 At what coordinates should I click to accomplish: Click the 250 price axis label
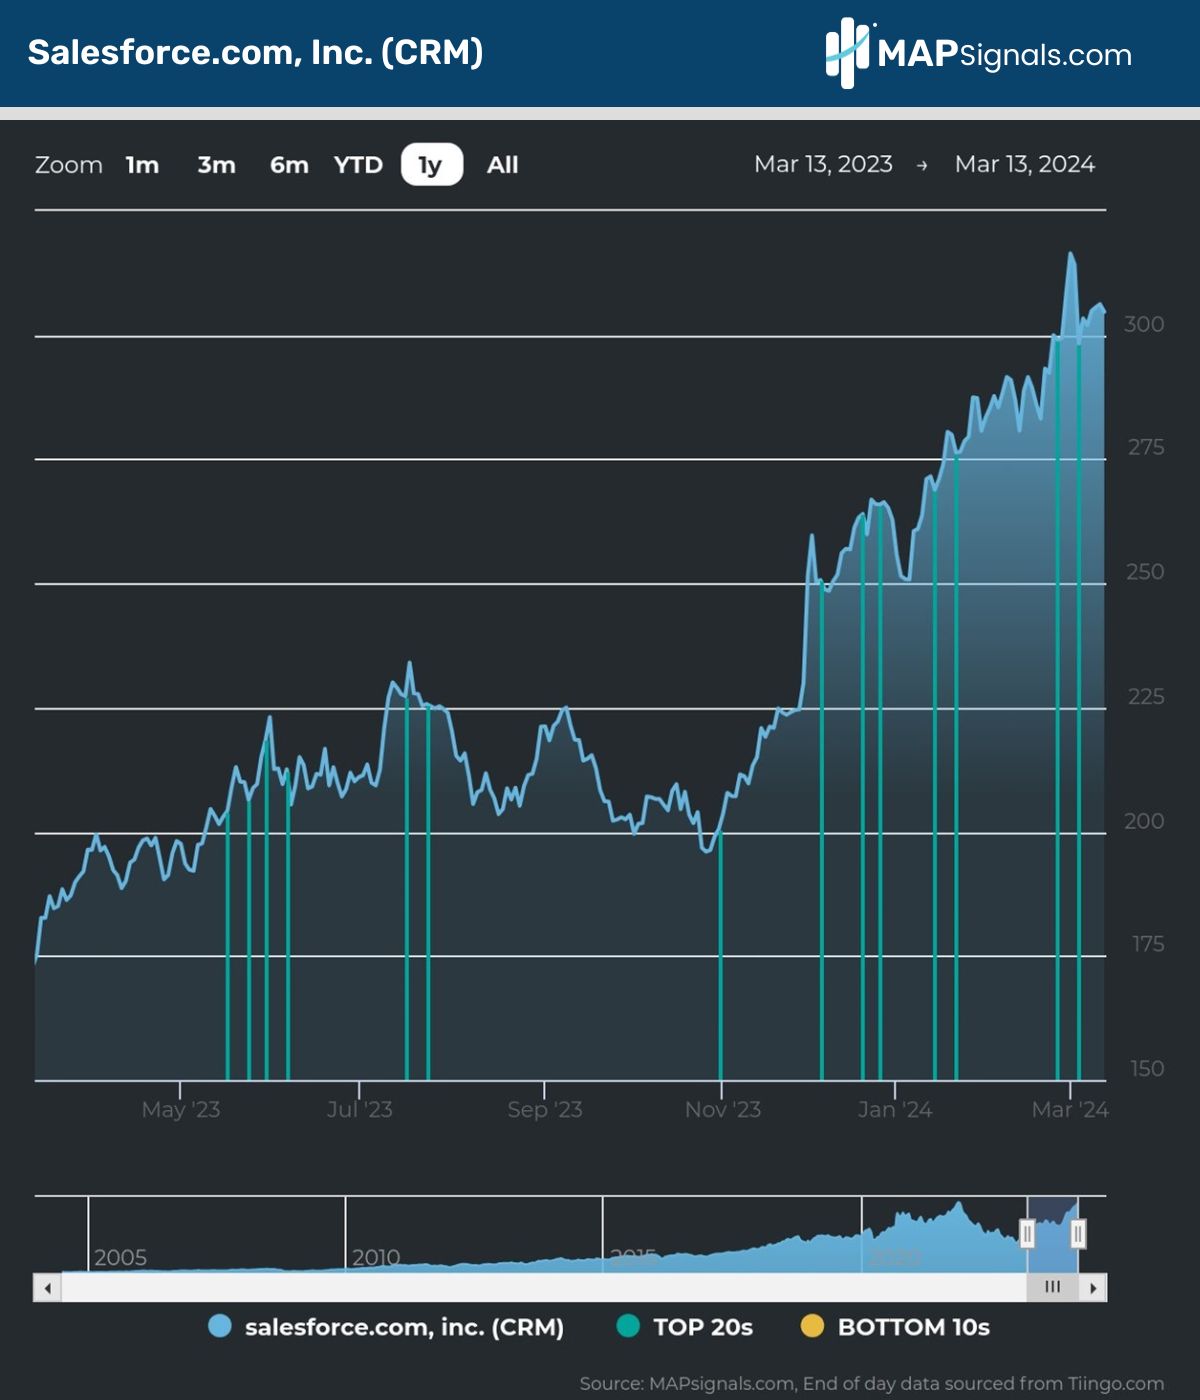pos(1145,572)
